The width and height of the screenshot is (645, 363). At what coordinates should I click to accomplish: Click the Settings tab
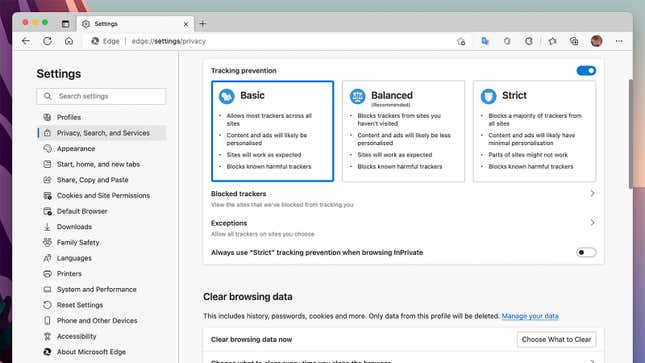tap(136, 24)
